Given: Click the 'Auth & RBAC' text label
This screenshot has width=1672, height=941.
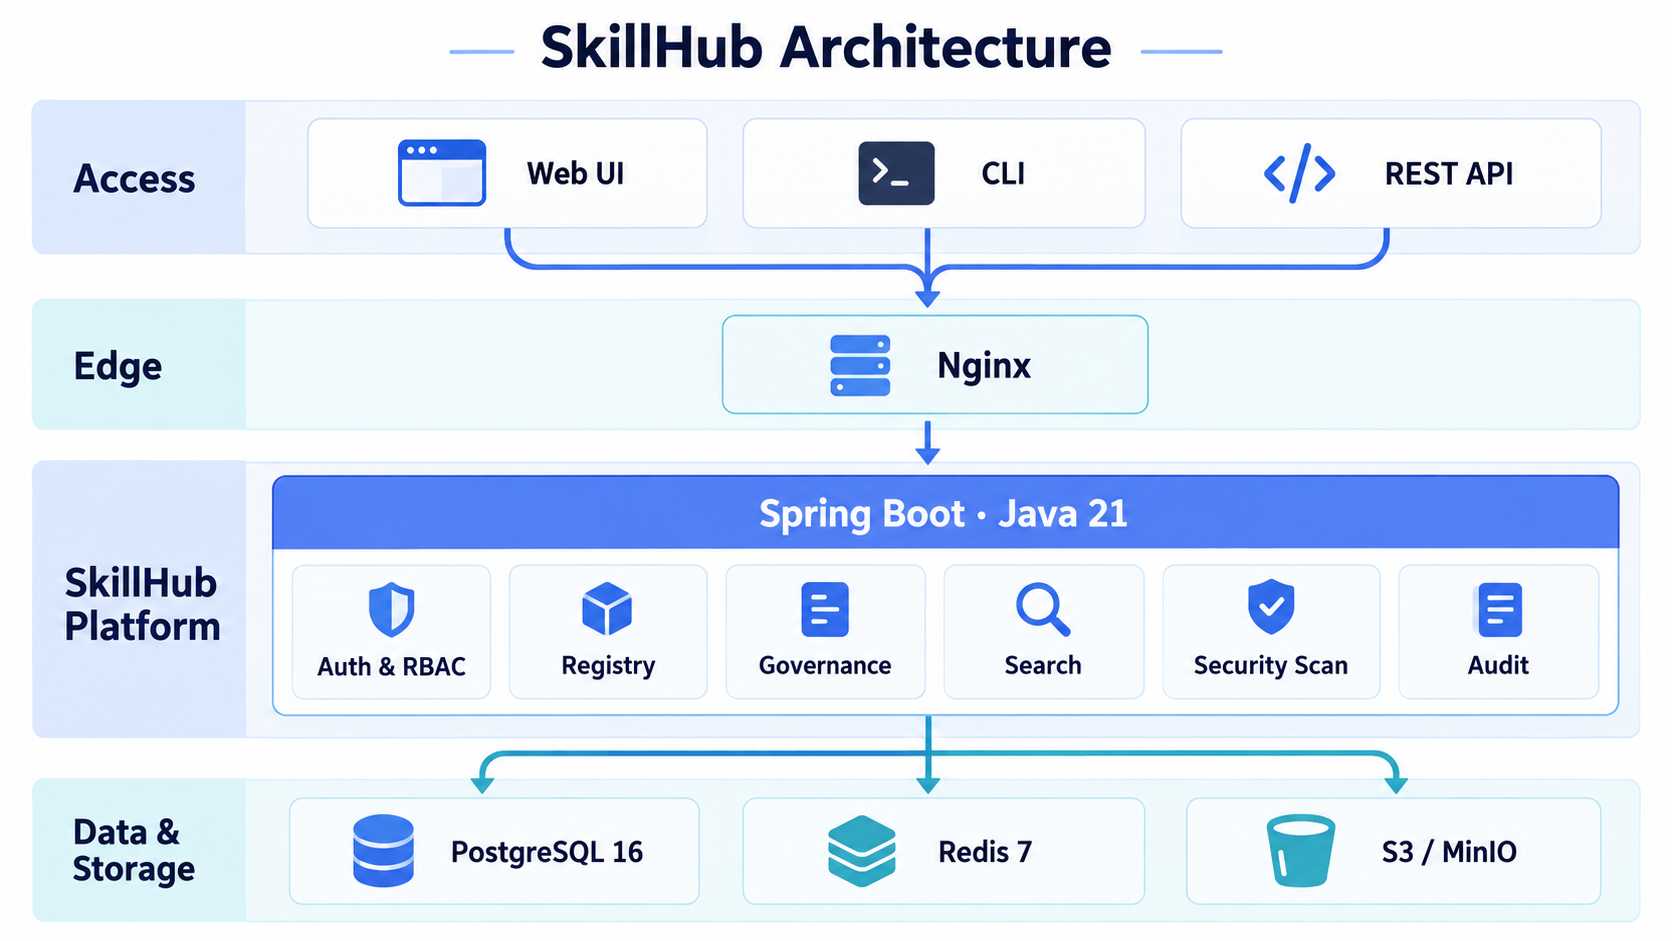Looking at the screenshot, I should point(391,667).
